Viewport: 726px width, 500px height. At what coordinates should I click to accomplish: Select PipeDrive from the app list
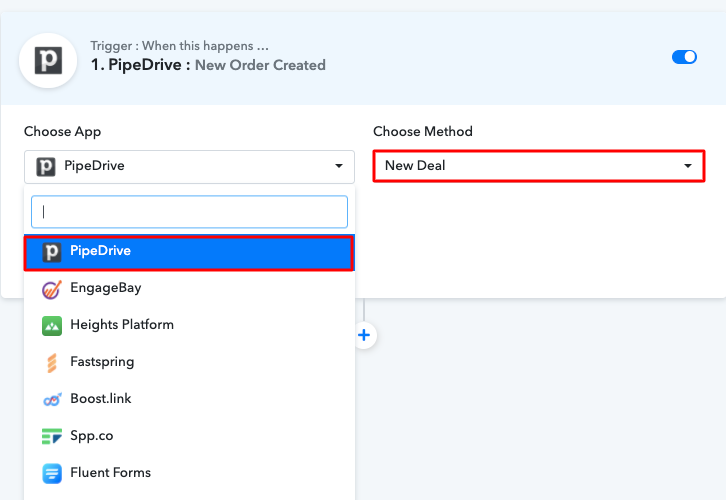pos(189,253)
